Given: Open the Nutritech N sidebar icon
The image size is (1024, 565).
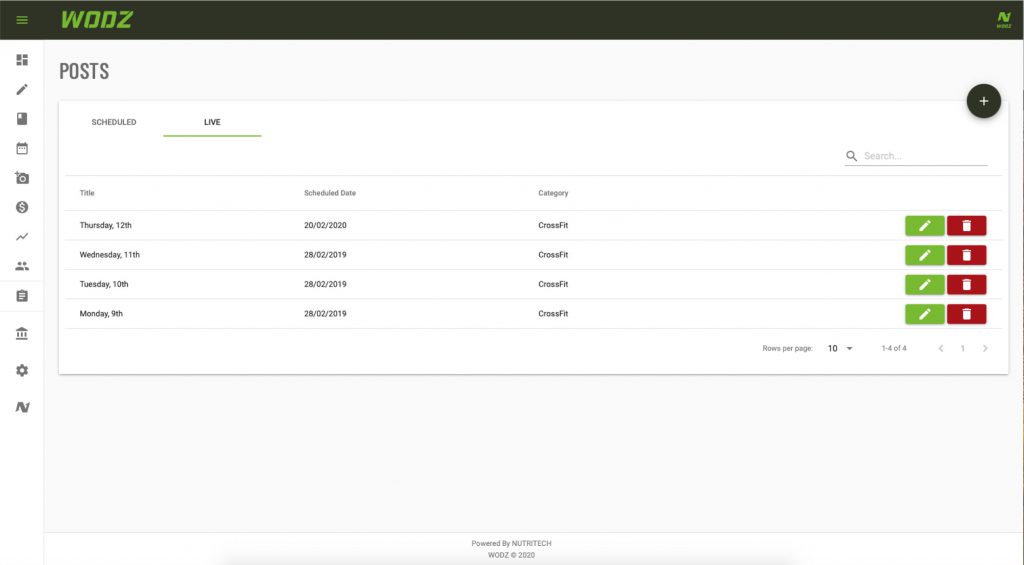Looking at the screenshot, I should (22, 407).
